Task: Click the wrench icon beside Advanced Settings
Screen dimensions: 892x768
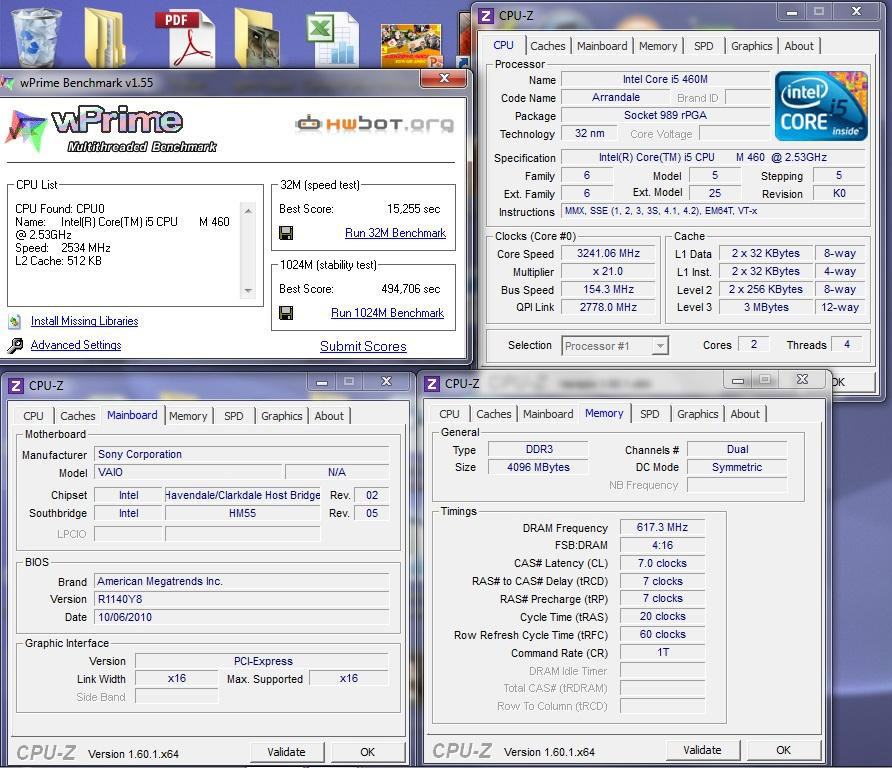Action: (15, 346)
